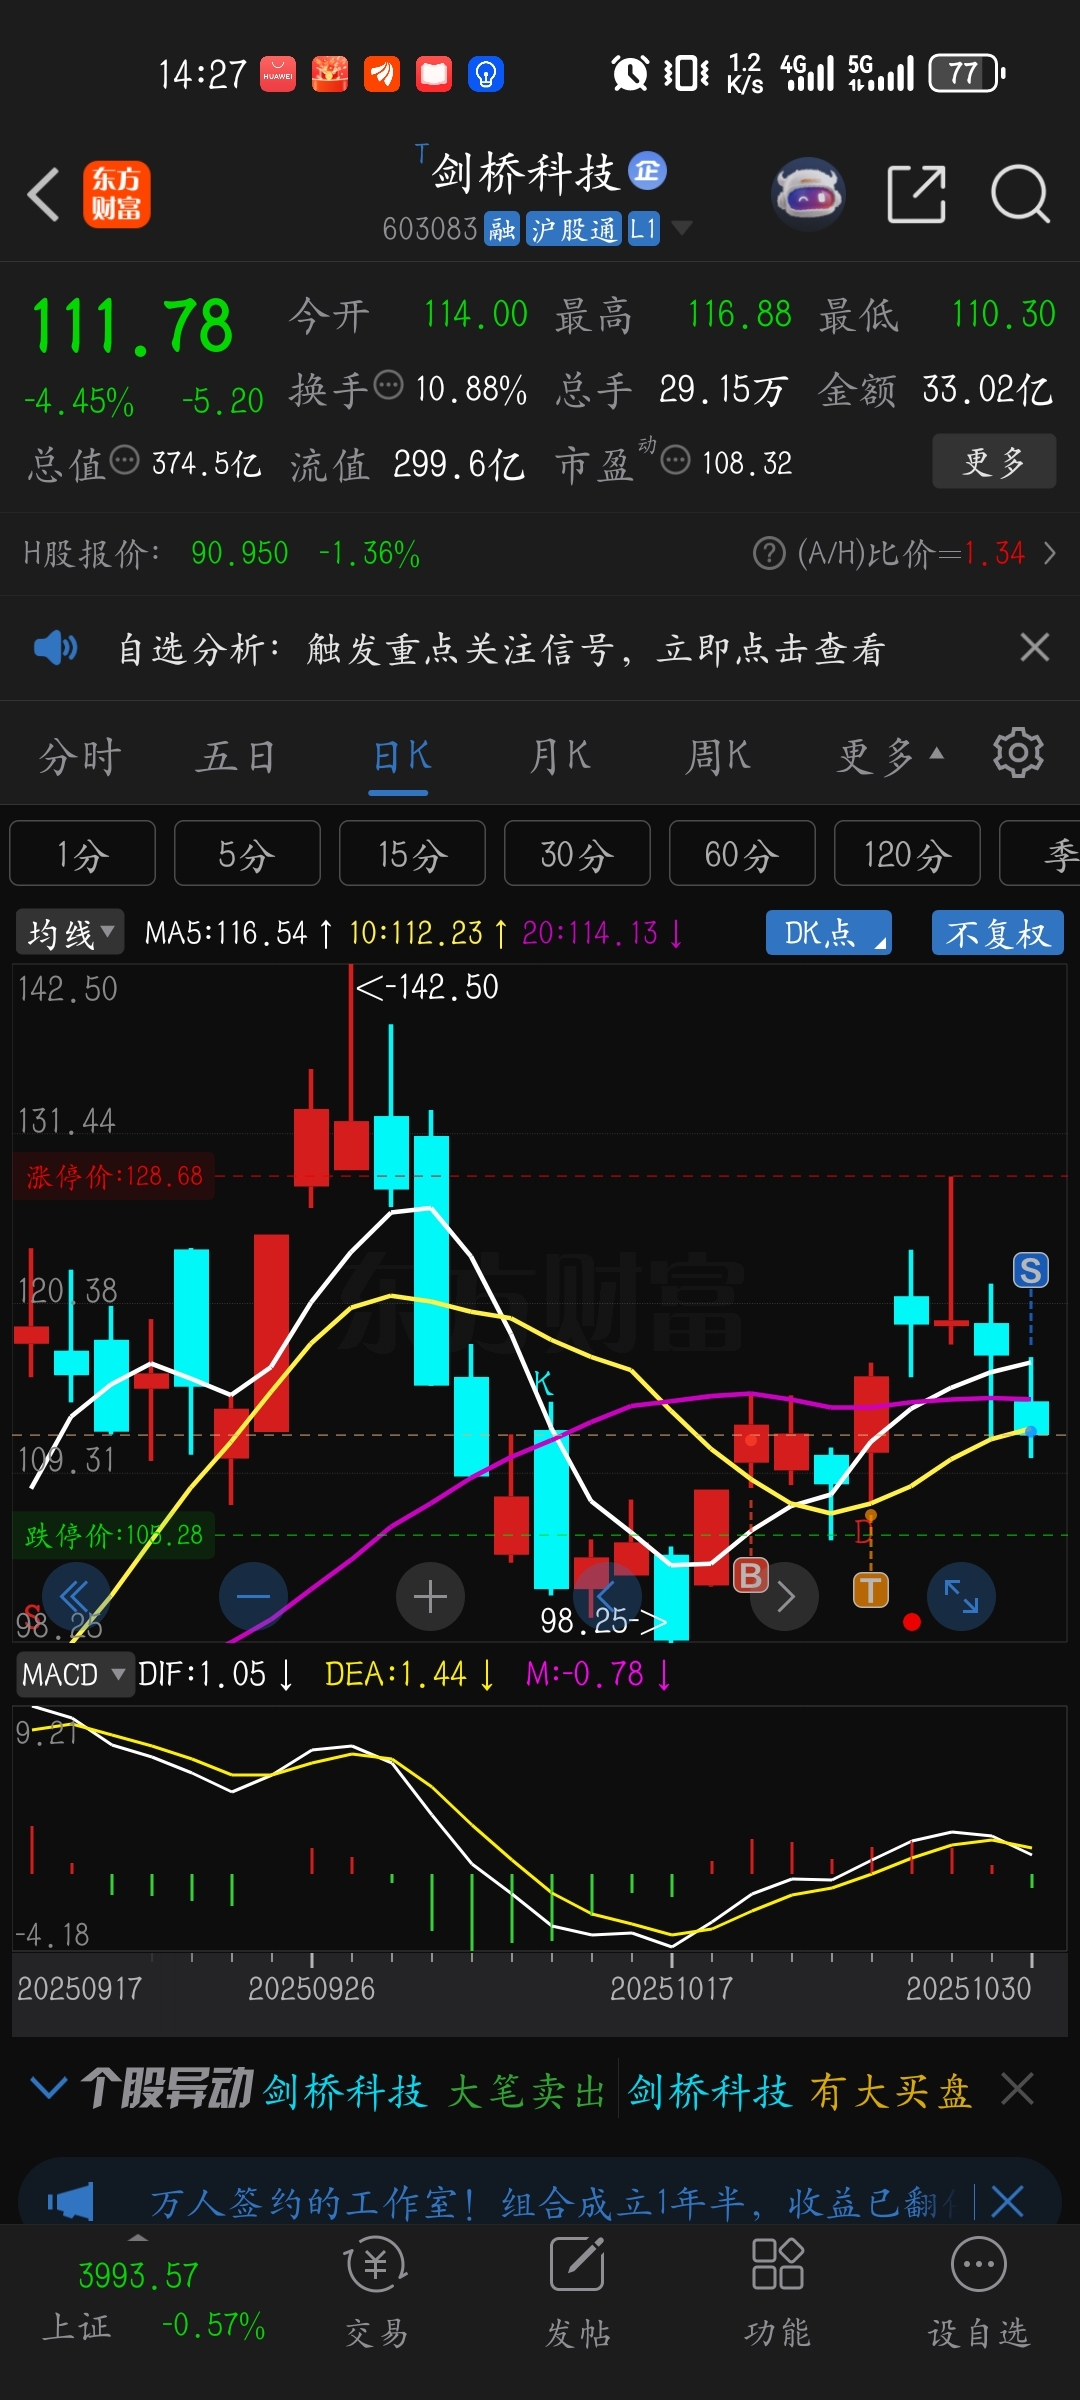Image resolution: width=1080 pixels, height=2400 pixels.
Task: Open the A/H ratio help question mark
Action: pyautogui.click(x=769, y=553)
